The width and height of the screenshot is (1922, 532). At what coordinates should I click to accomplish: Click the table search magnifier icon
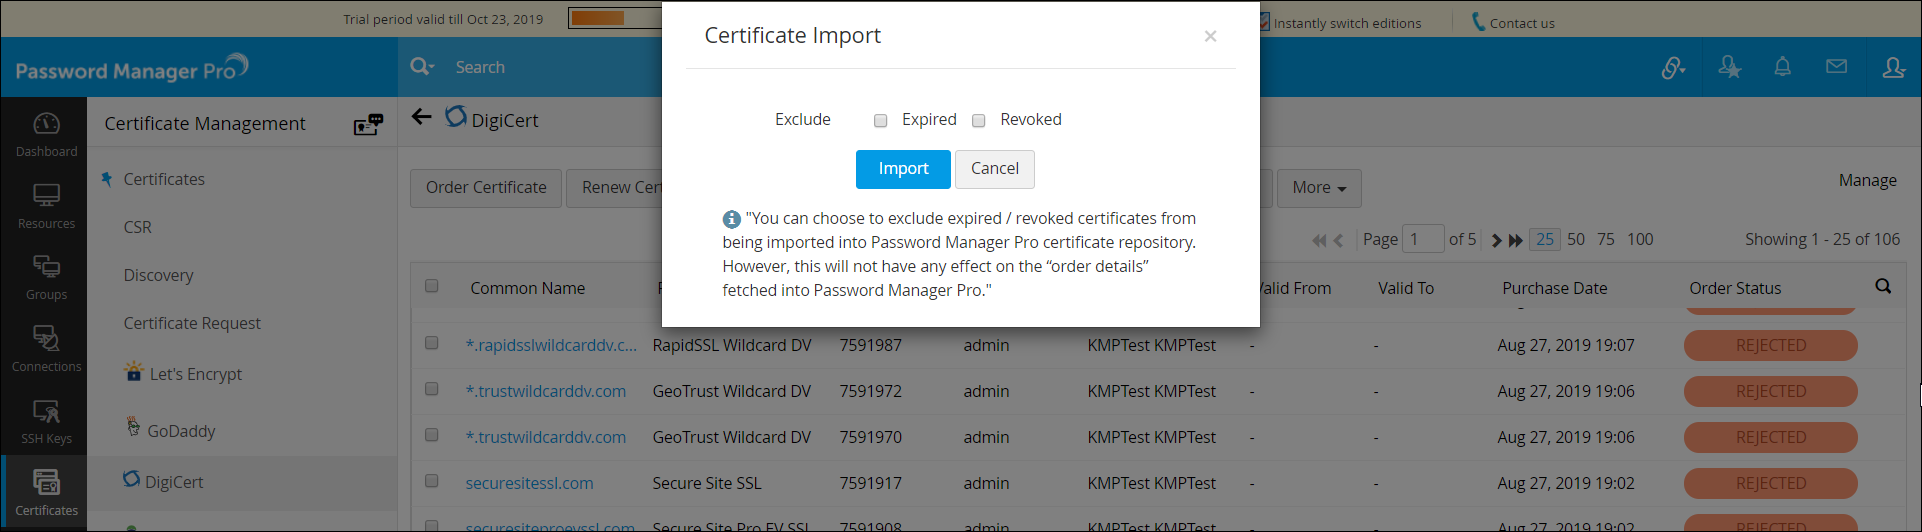pyautogui.click(x=1883, y=287)
